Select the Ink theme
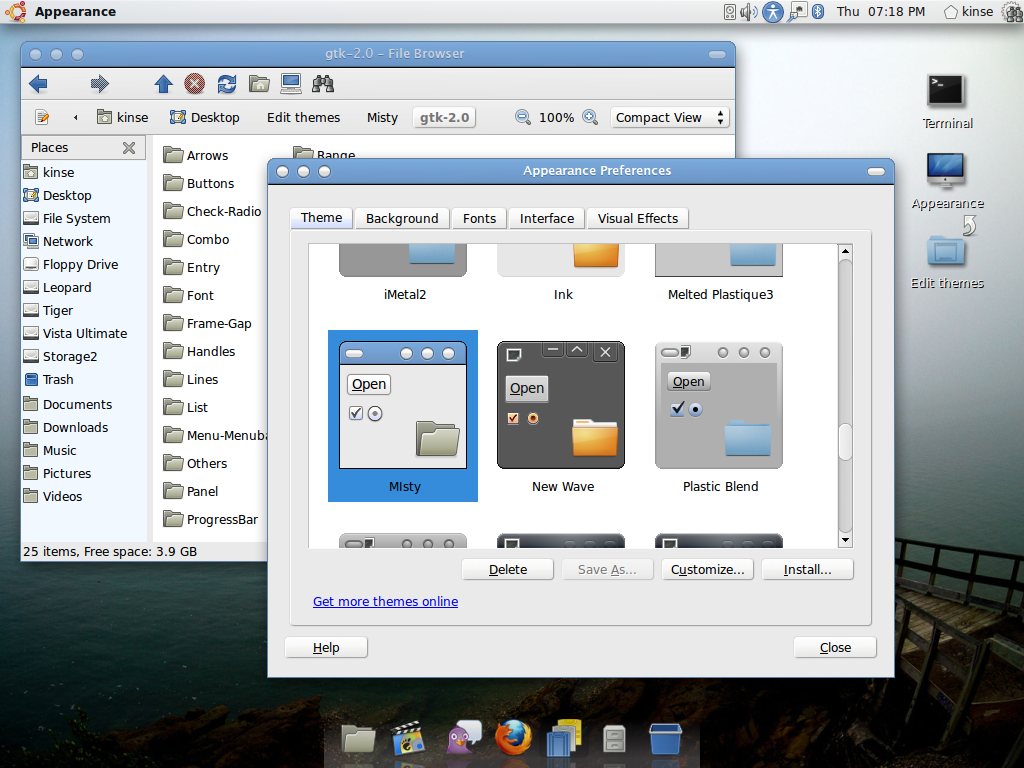Image resolution: width=1024 pixels, height=768 pixels. (x=562, y=274)
